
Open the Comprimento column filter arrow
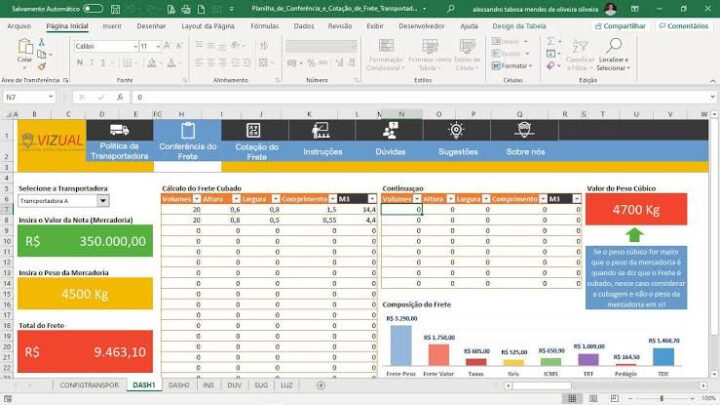click(x=331, y=199)
